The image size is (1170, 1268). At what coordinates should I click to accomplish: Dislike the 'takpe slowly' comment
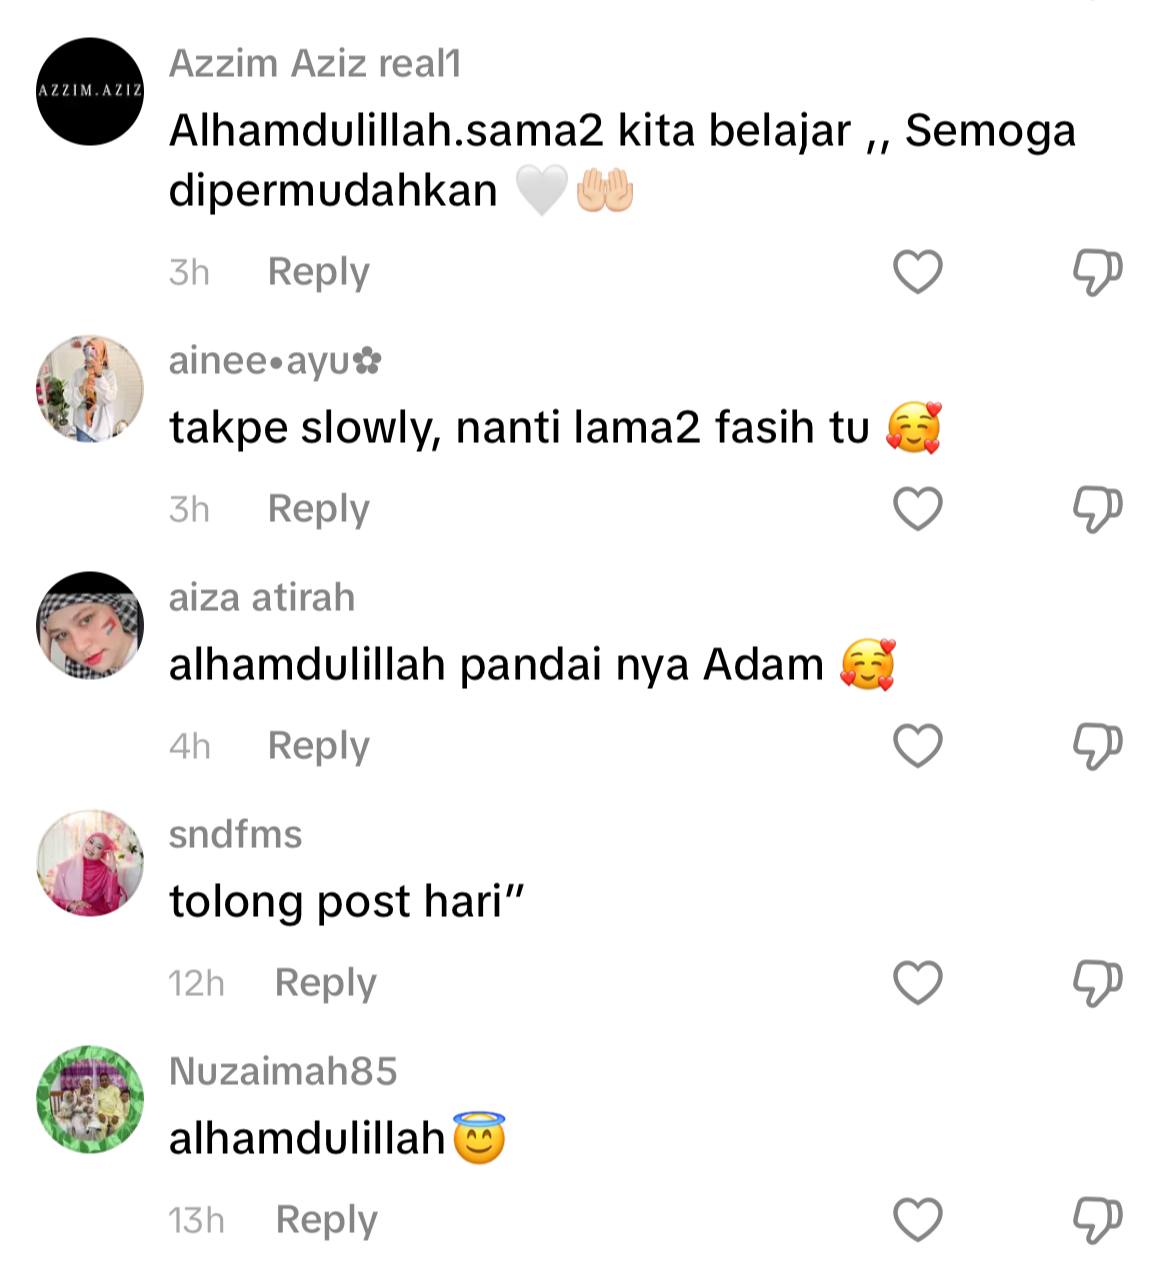coord(1097,509)
